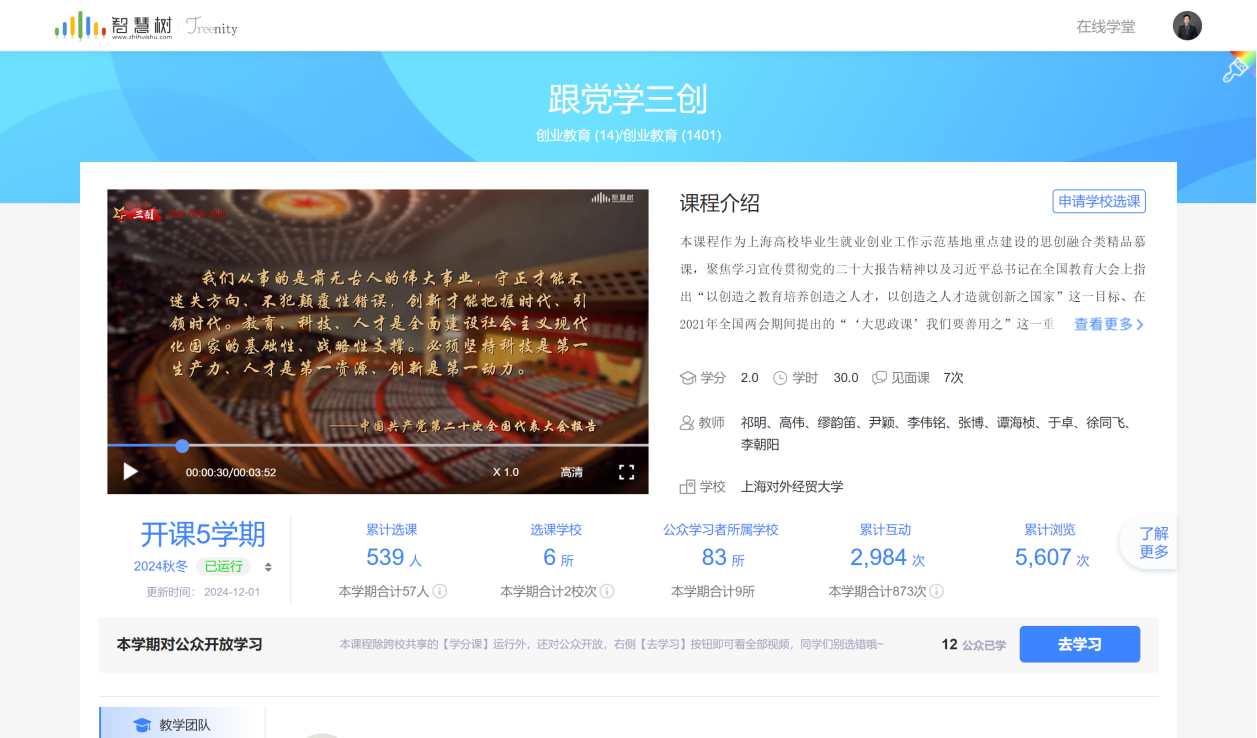Click the 见面课 icon
1257x738 pixels.
click(879, 378)
